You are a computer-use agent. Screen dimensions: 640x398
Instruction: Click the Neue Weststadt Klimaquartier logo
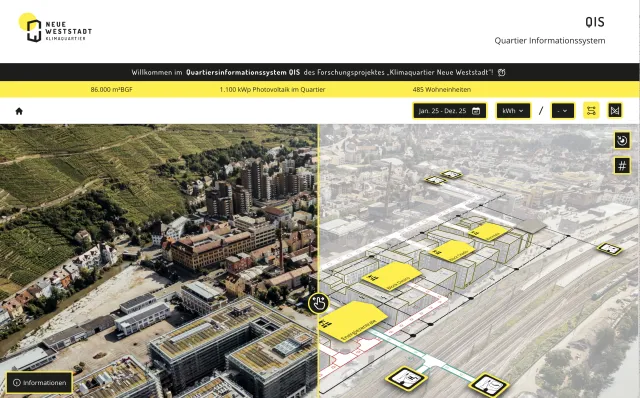55,28
